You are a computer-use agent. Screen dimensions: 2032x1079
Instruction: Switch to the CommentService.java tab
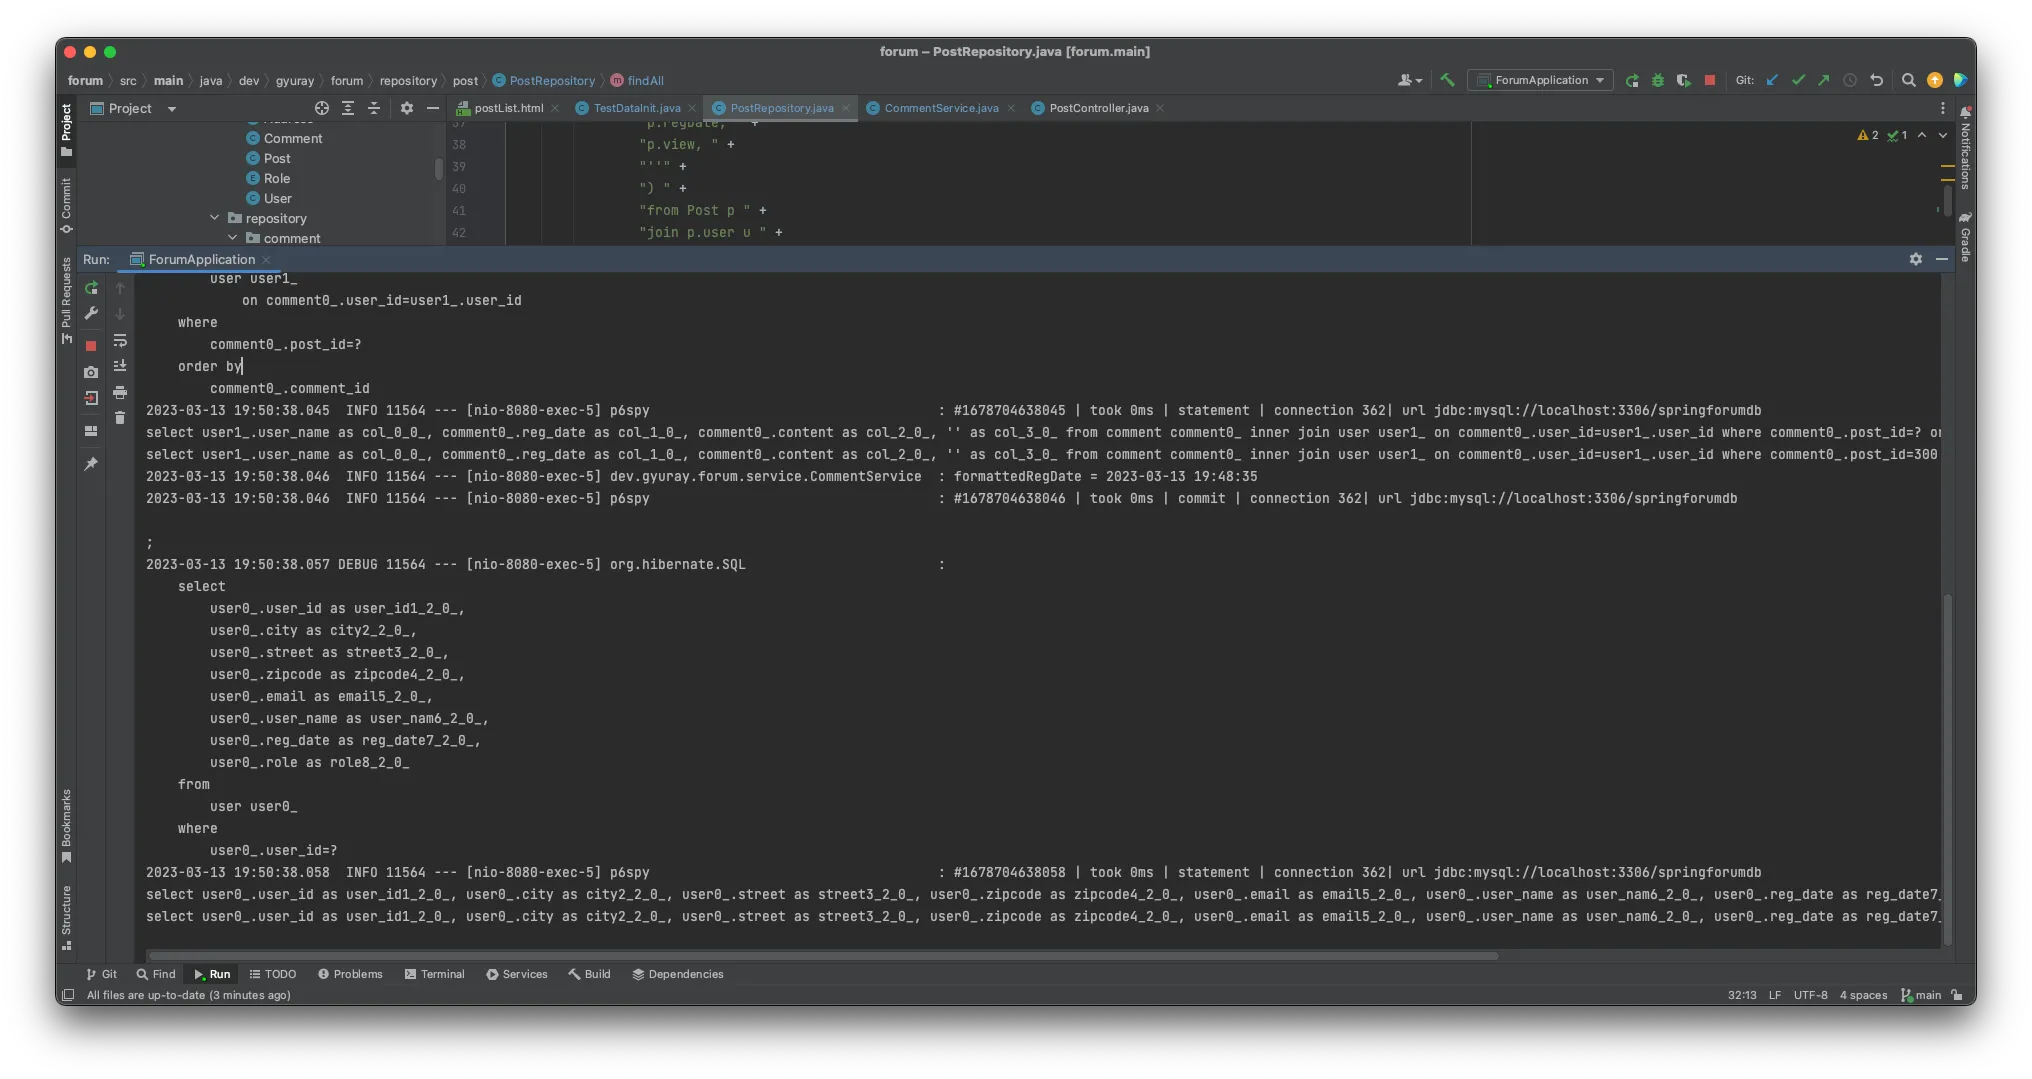tap(940, 108)
